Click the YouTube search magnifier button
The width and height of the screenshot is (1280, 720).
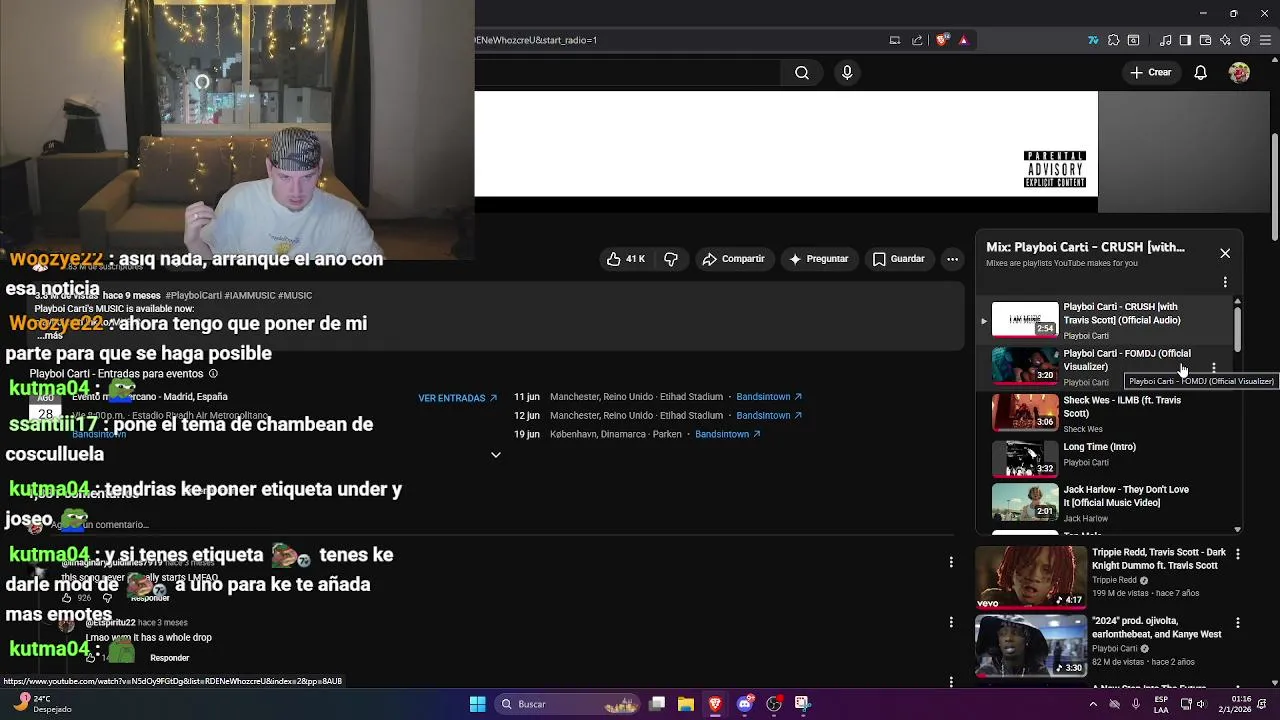click(x=802, y=72)
